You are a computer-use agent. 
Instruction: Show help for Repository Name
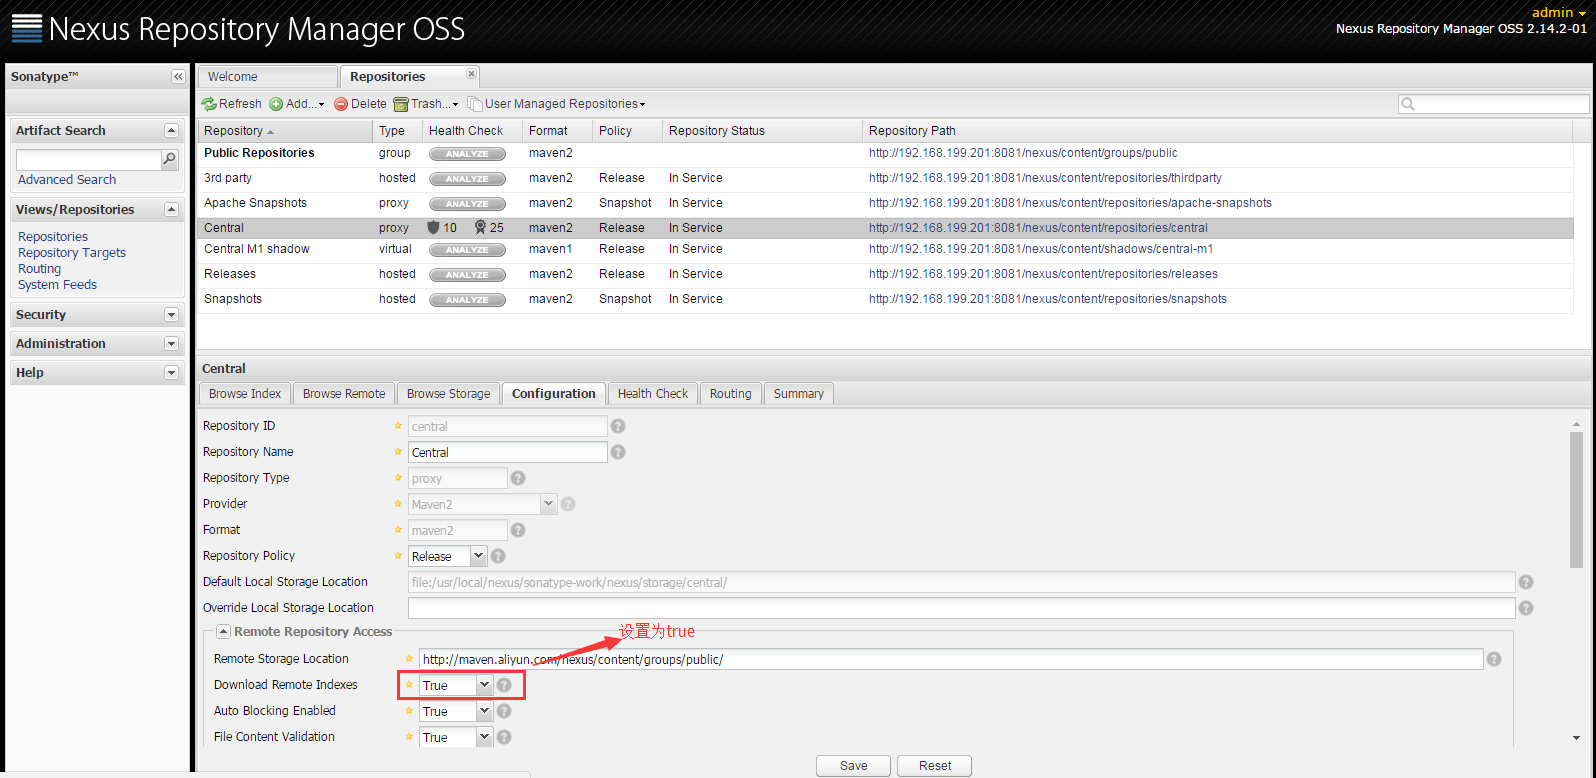tap(618, 452)
